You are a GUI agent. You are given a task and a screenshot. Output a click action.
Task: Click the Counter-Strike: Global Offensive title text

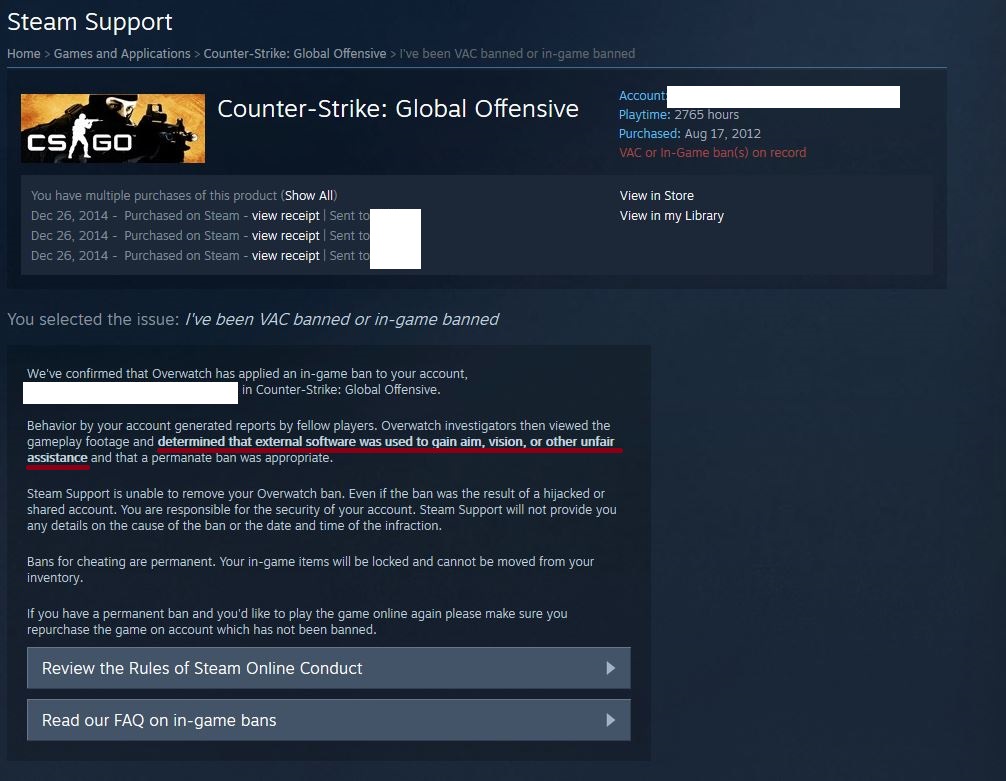398,108
